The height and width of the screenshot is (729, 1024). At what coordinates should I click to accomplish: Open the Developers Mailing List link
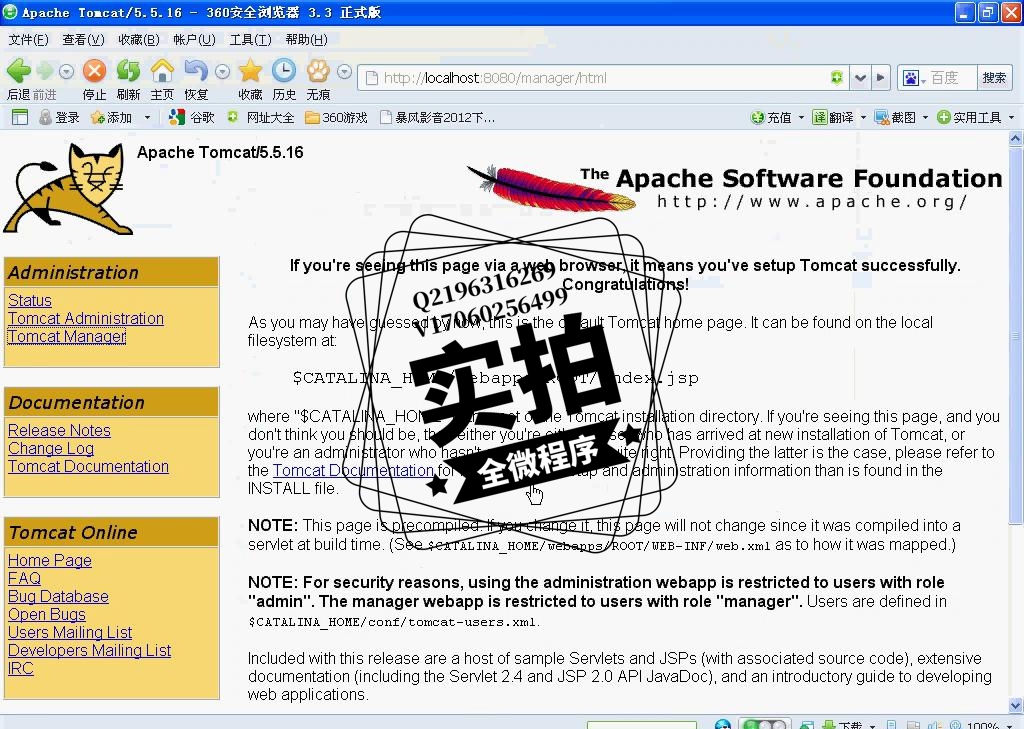89,651
